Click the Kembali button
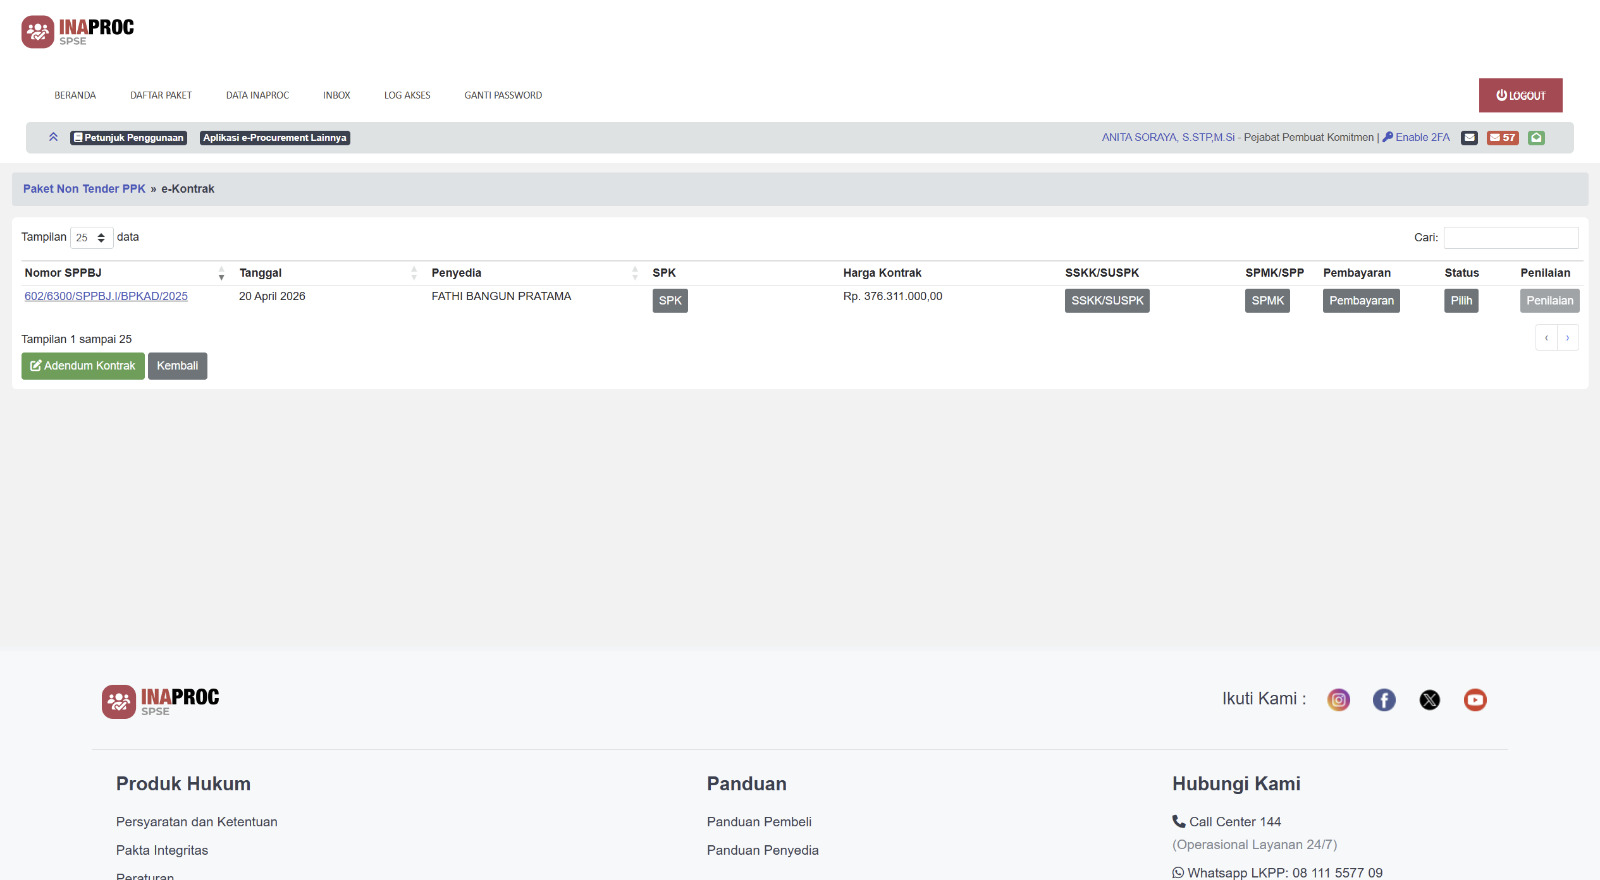The image size is (1600, 880). tap(177, 366)
